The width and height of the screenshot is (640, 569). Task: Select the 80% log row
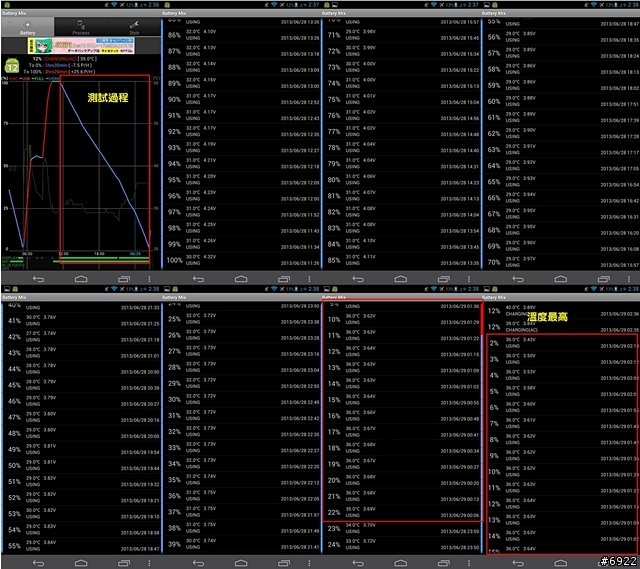[402, 180]
